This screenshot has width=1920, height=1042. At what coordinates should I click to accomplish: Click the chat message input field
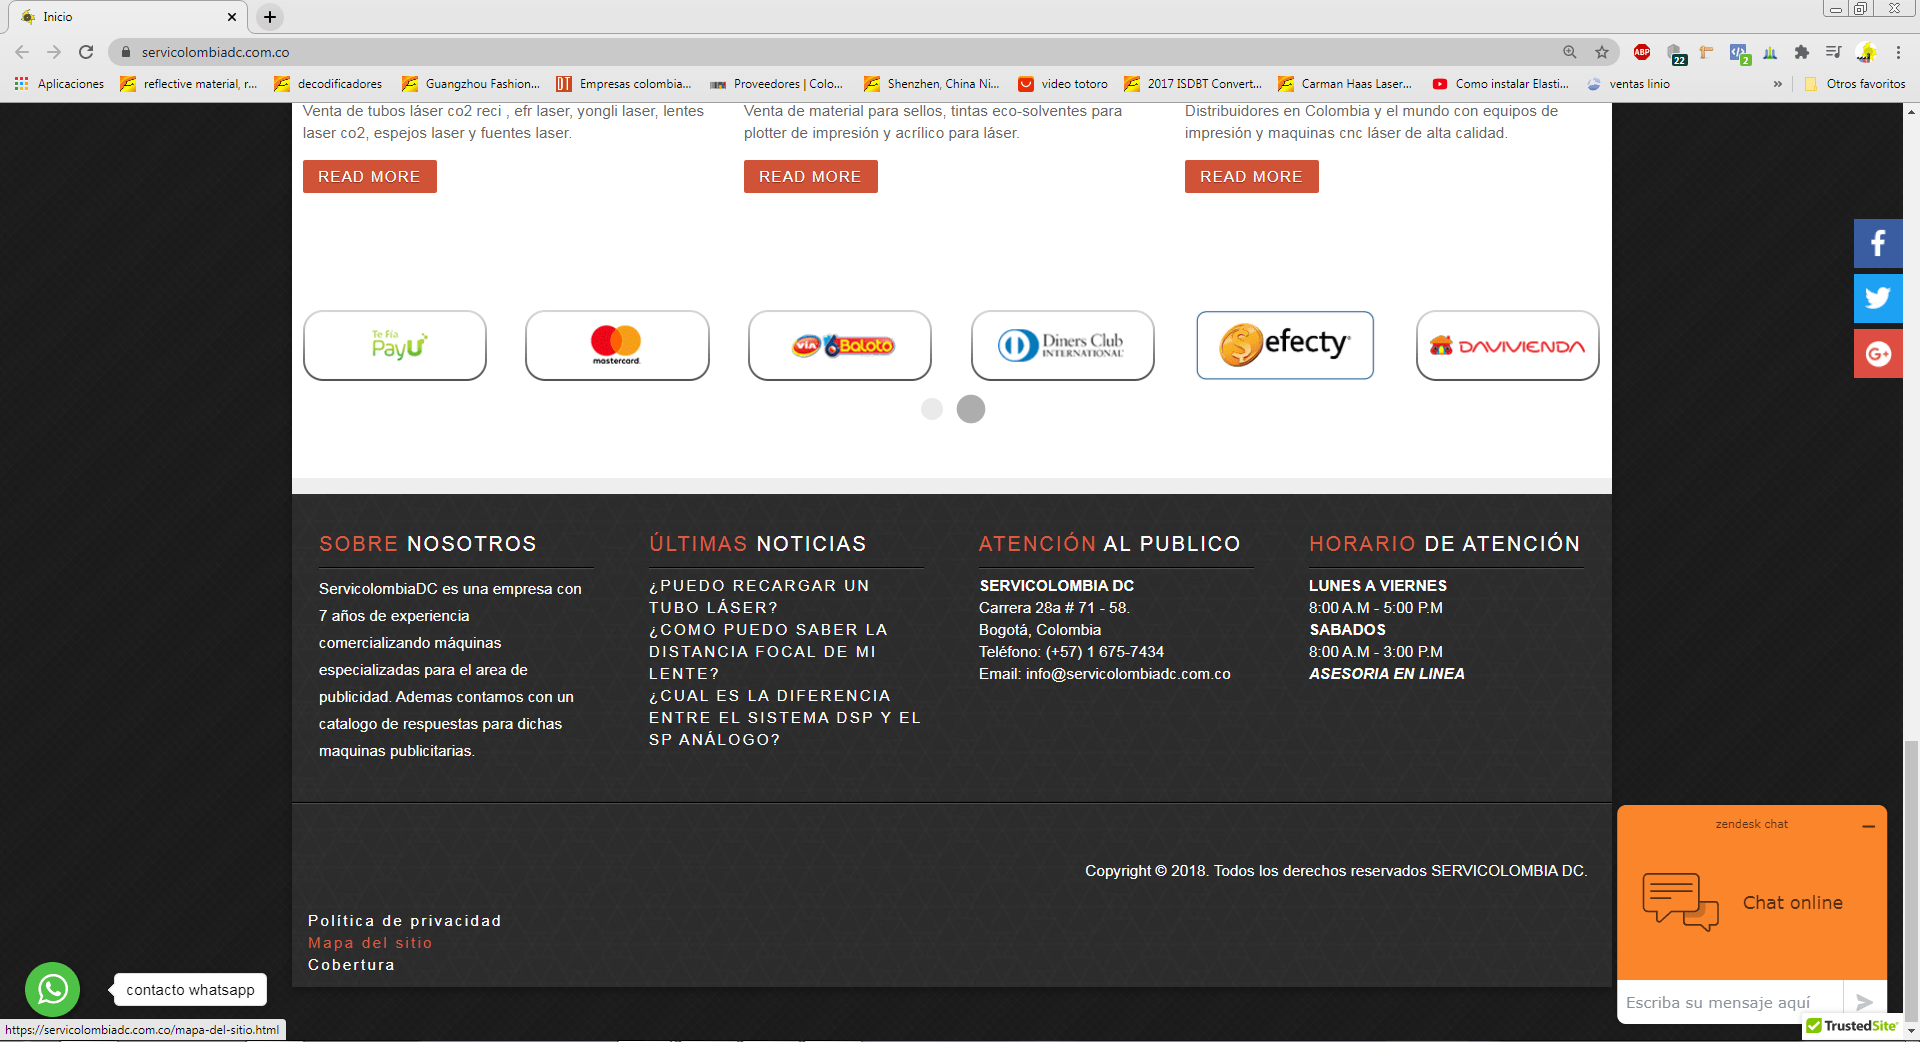pyautogui.click(x=1730, y=1002)
